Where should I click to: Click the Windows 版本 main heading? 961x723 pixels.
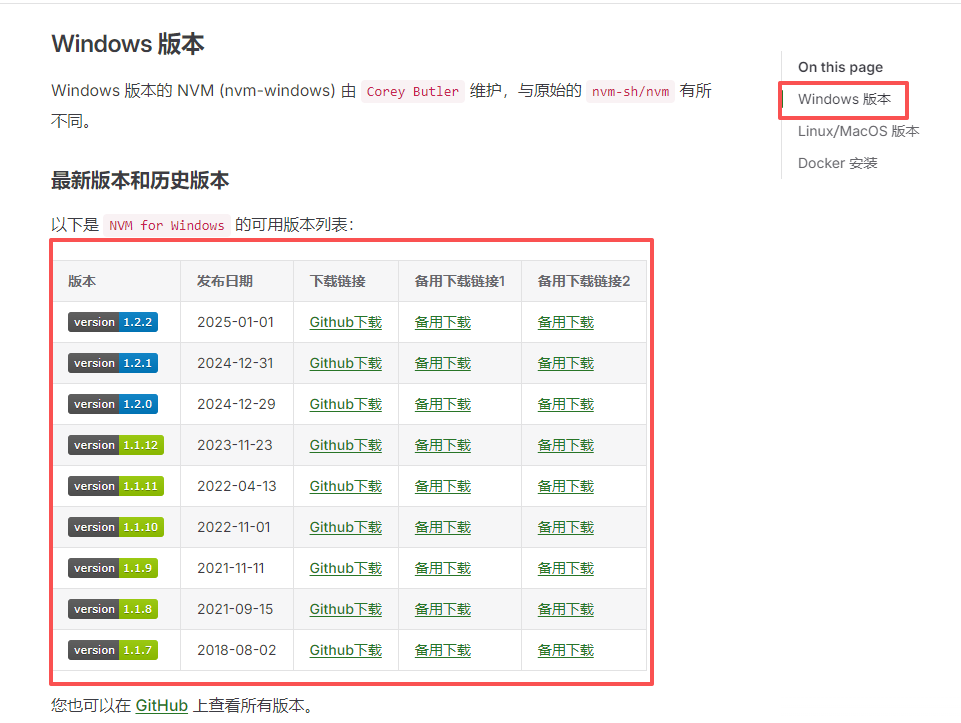click(127, 44)
